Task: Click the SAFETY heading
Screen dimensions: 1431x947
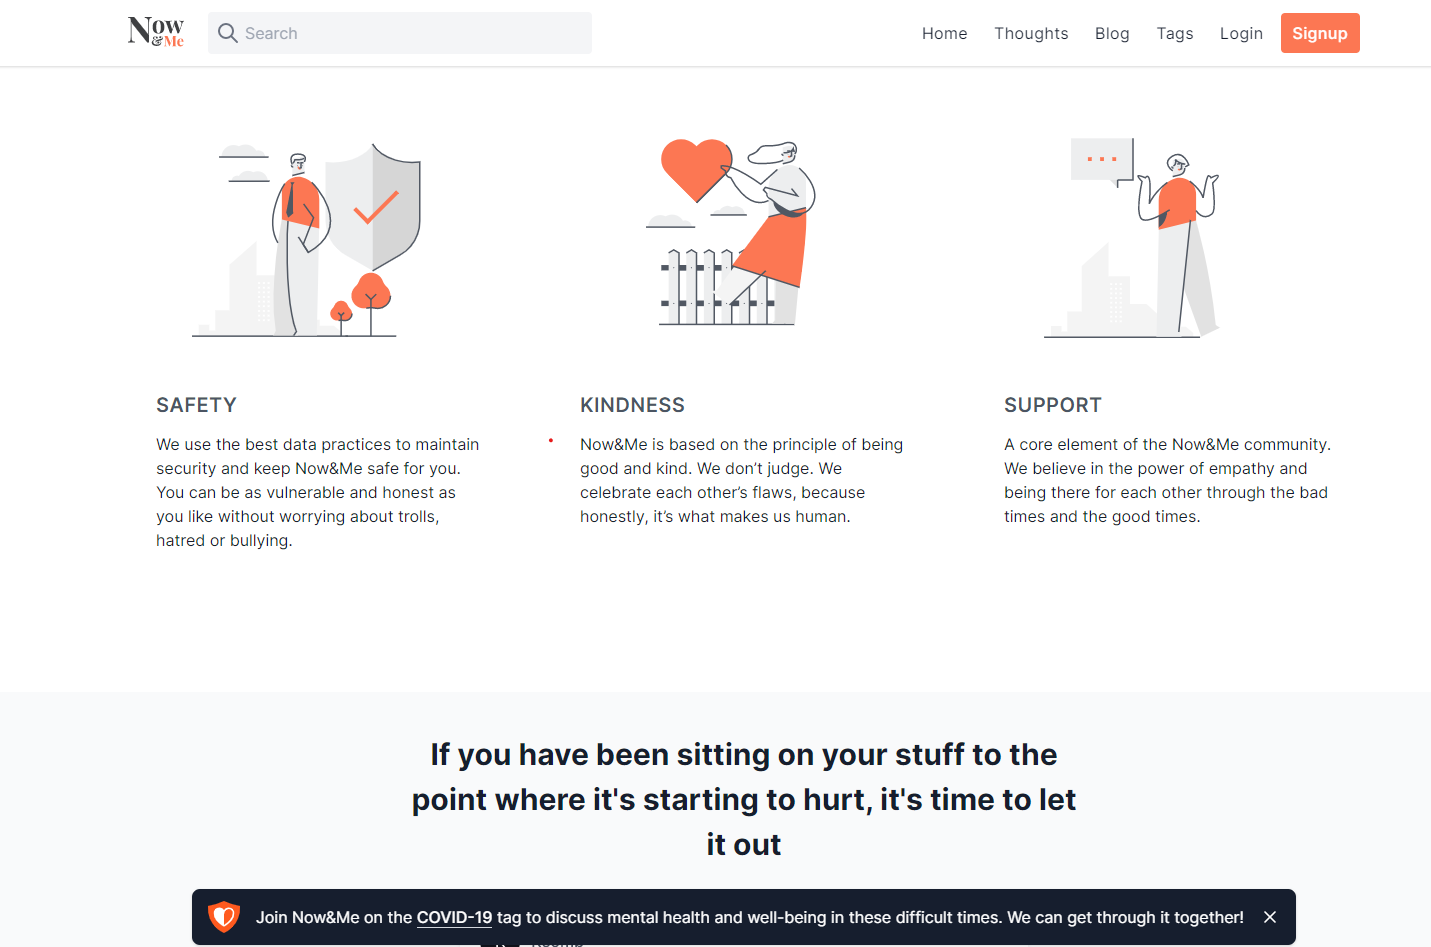Action: [196, 405]
